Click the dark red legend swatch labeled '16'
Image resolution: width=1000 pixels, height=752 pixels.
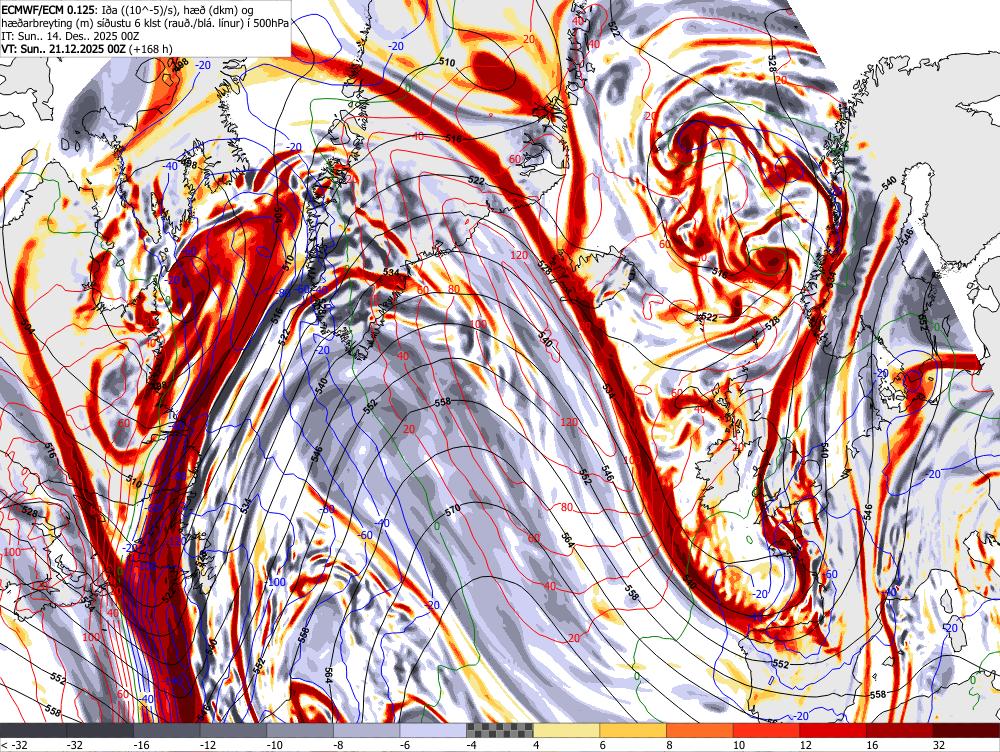click(x=900, y=730)
